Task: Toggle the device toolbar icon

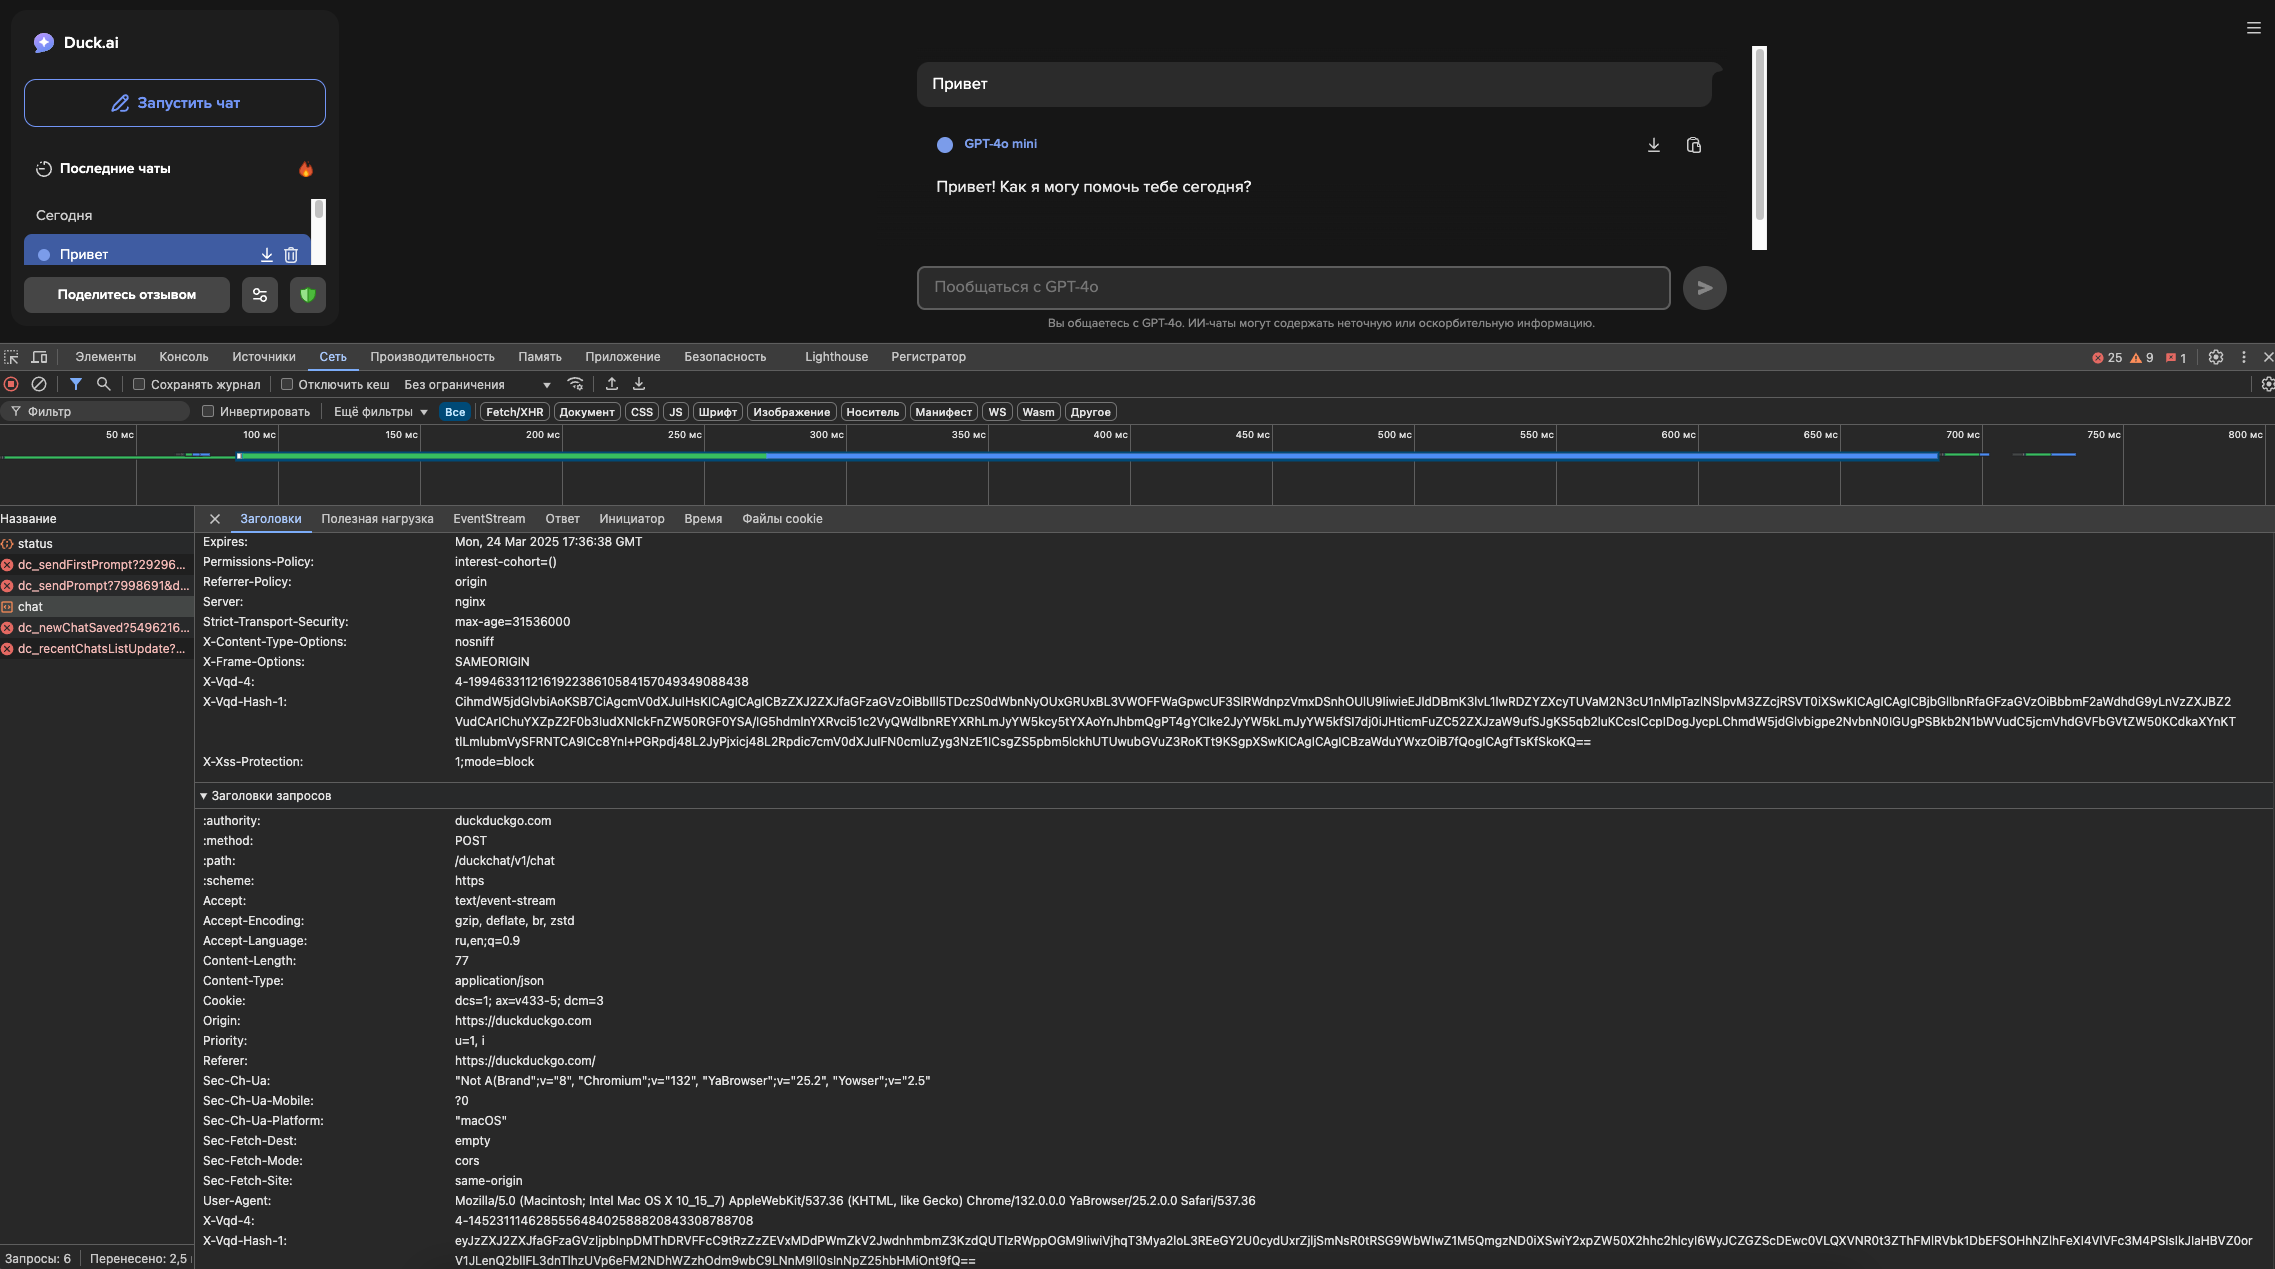Action: click(39, 357)
